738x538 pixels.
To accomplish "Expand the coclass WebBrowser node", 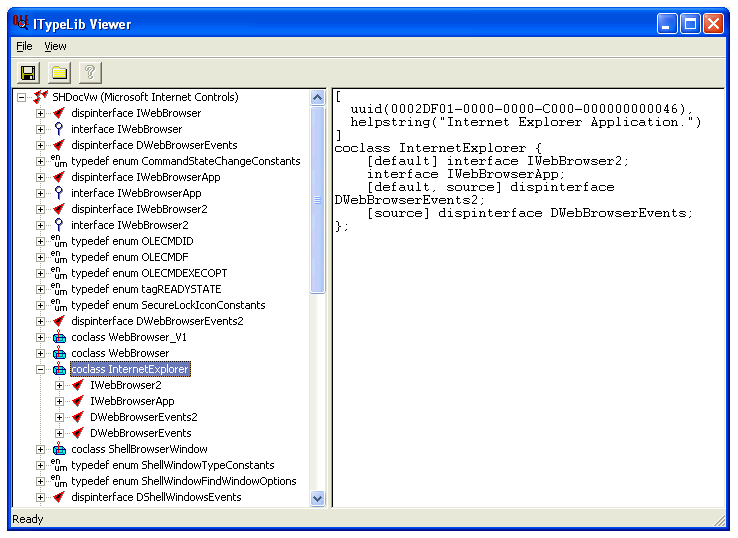I will (x=41, y=353).
